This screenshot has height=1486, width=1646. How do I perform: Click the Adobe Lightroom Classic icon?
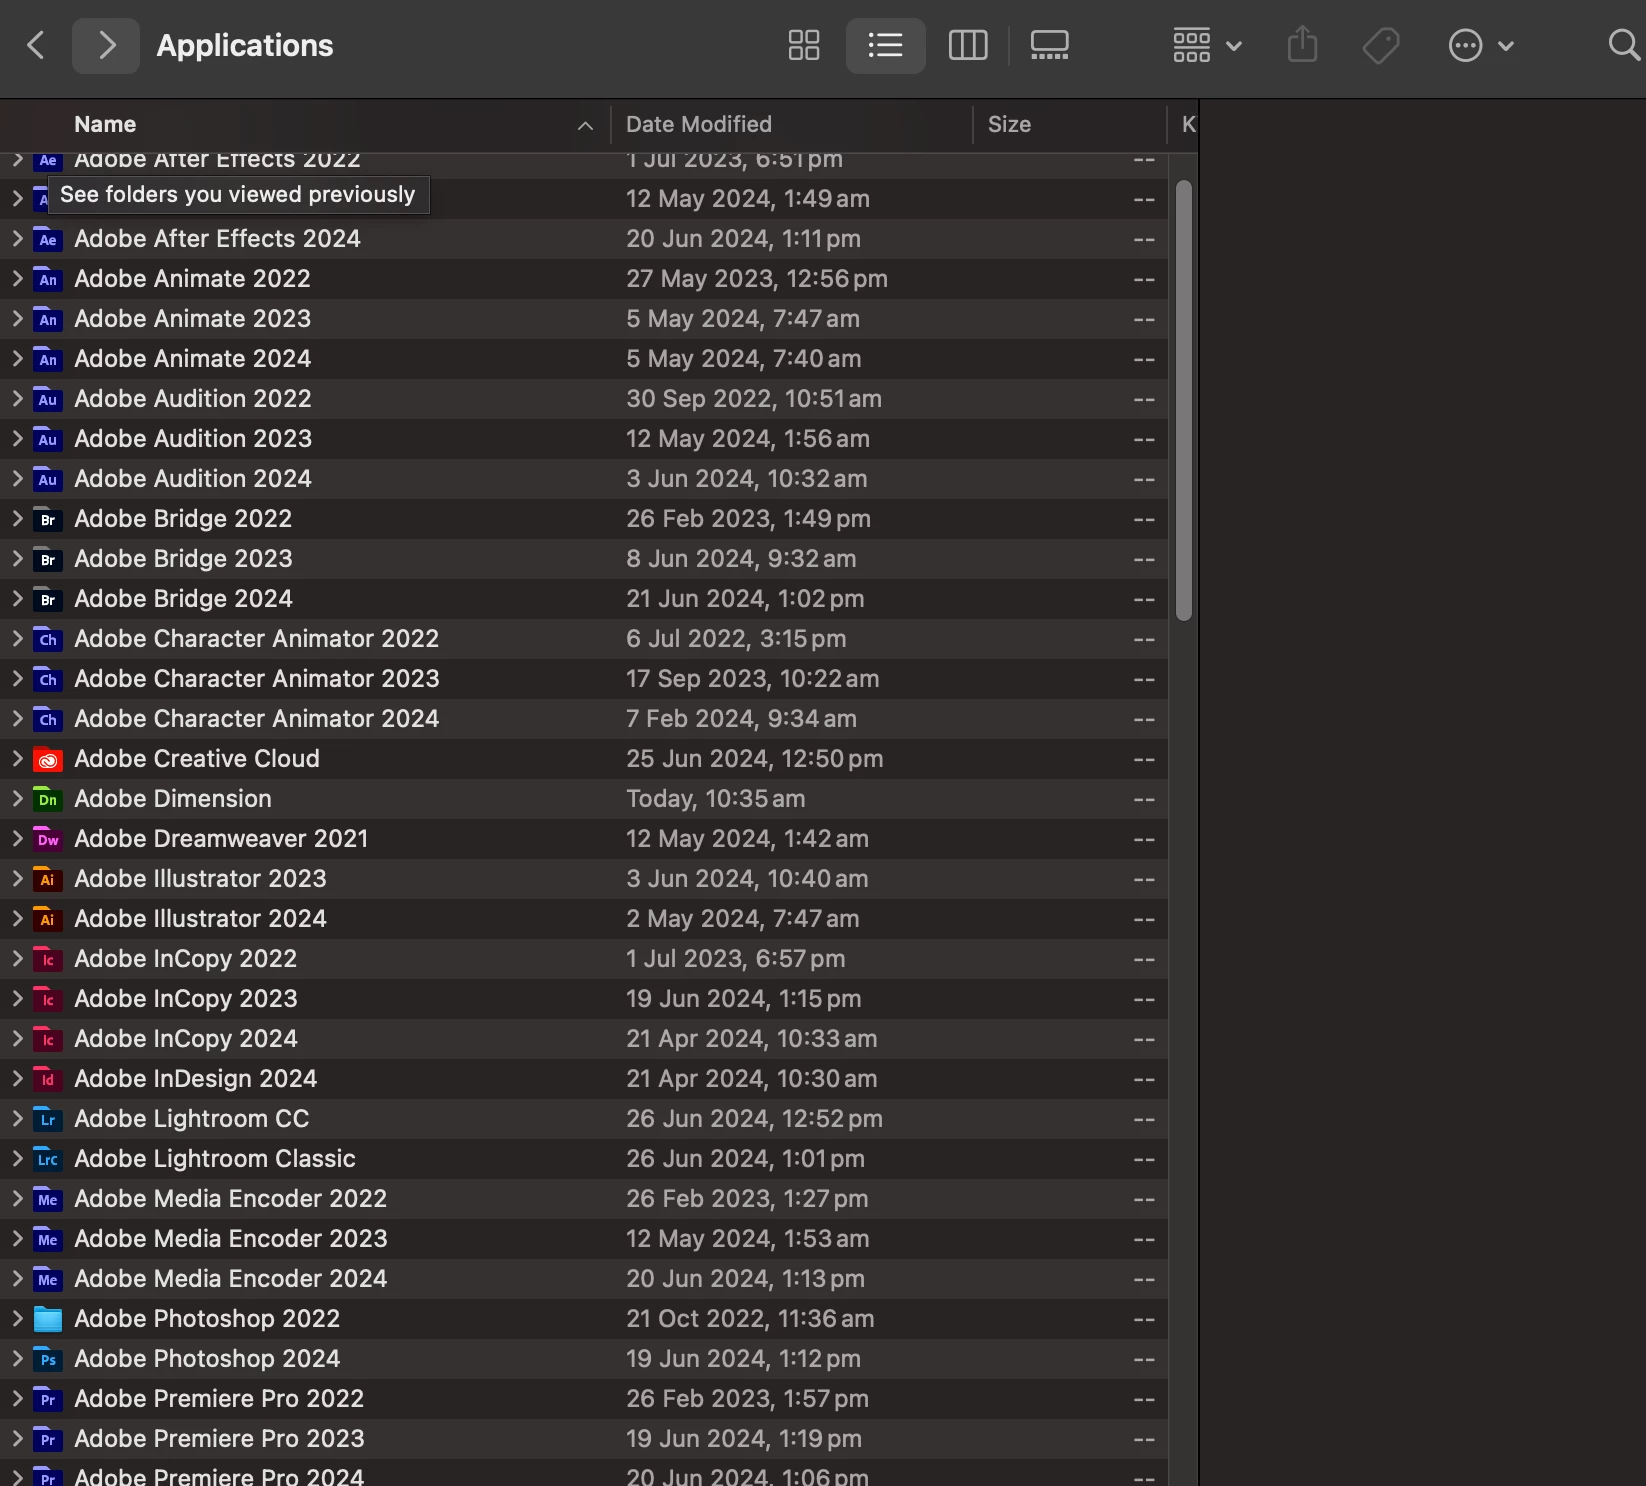pos(48,1159)
